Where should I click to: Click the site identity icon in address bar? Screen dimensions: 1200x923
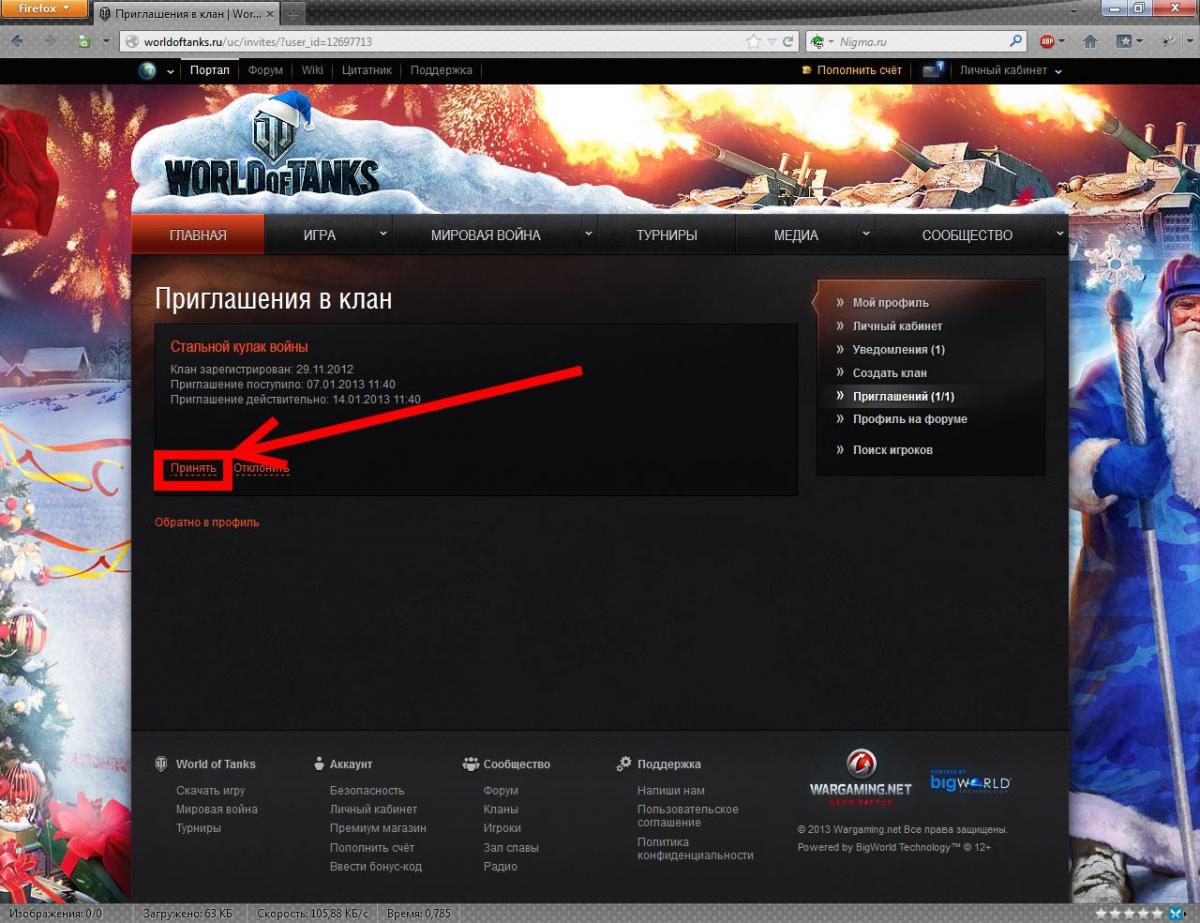(x=130, y=42)
